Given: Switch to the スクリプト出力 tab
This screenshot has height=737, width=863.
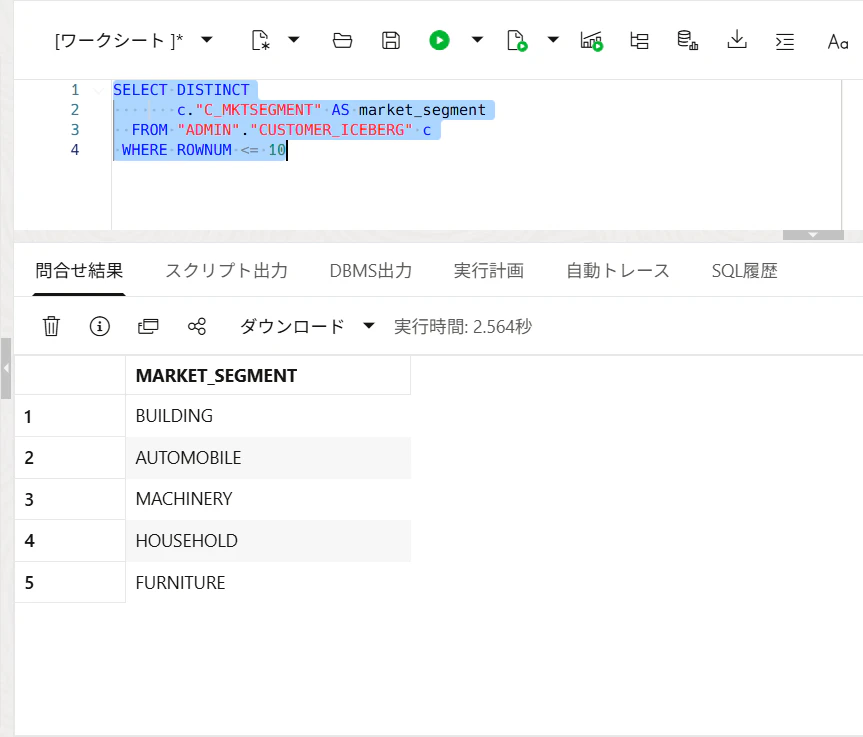Looking at the screenshot, I should tap(226, 271).
